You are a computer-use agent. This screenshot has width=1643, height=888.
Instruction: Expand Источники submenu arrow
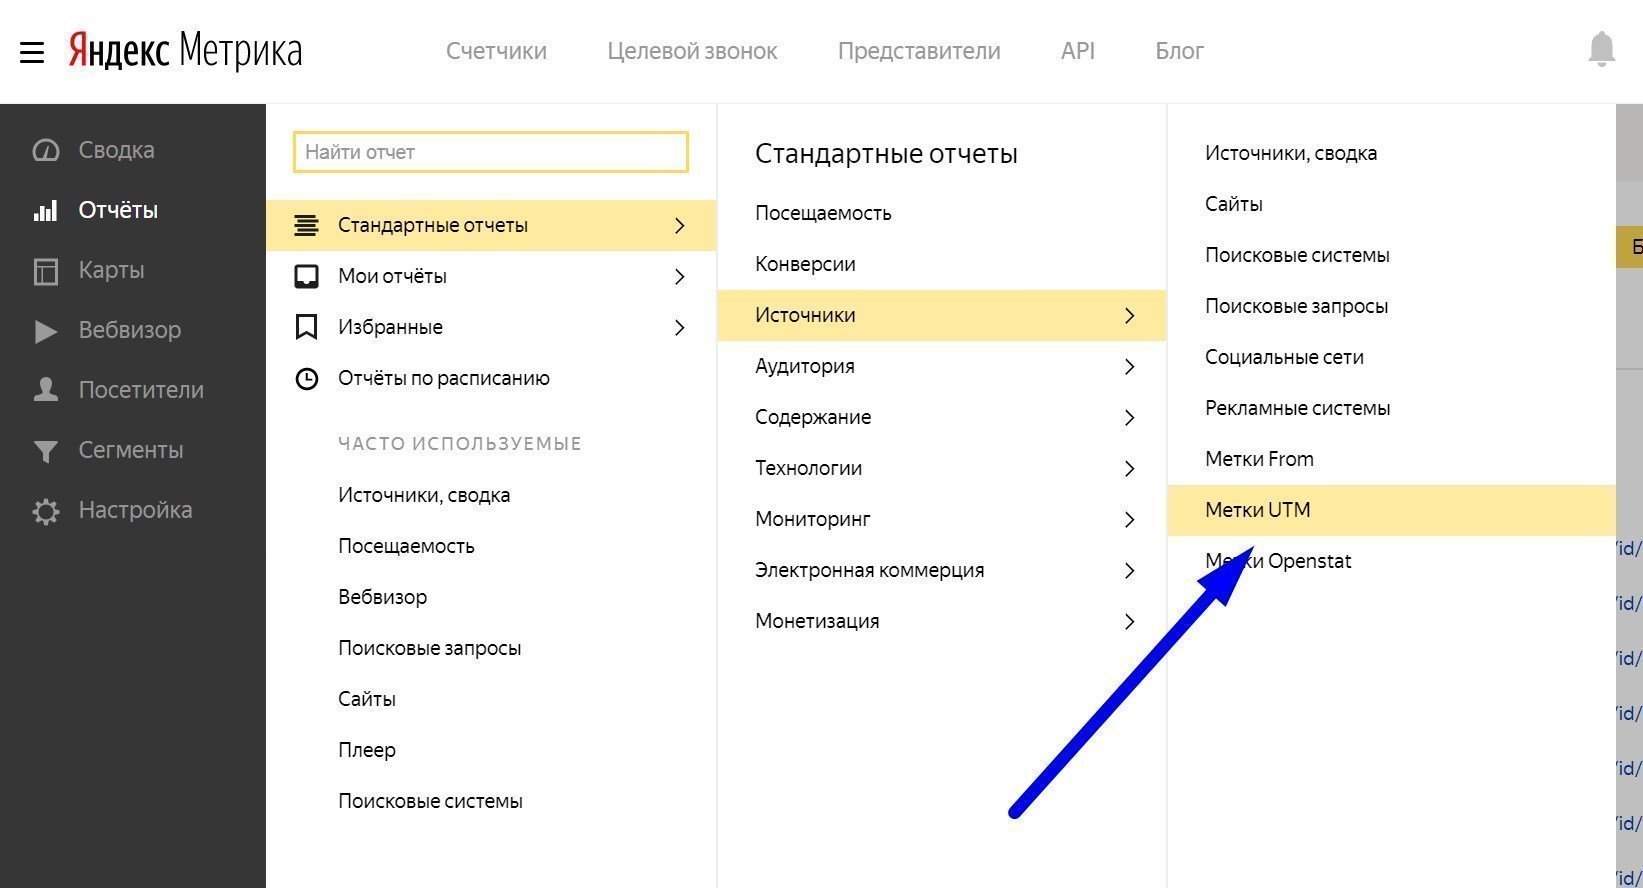(x=1130, y=316)
